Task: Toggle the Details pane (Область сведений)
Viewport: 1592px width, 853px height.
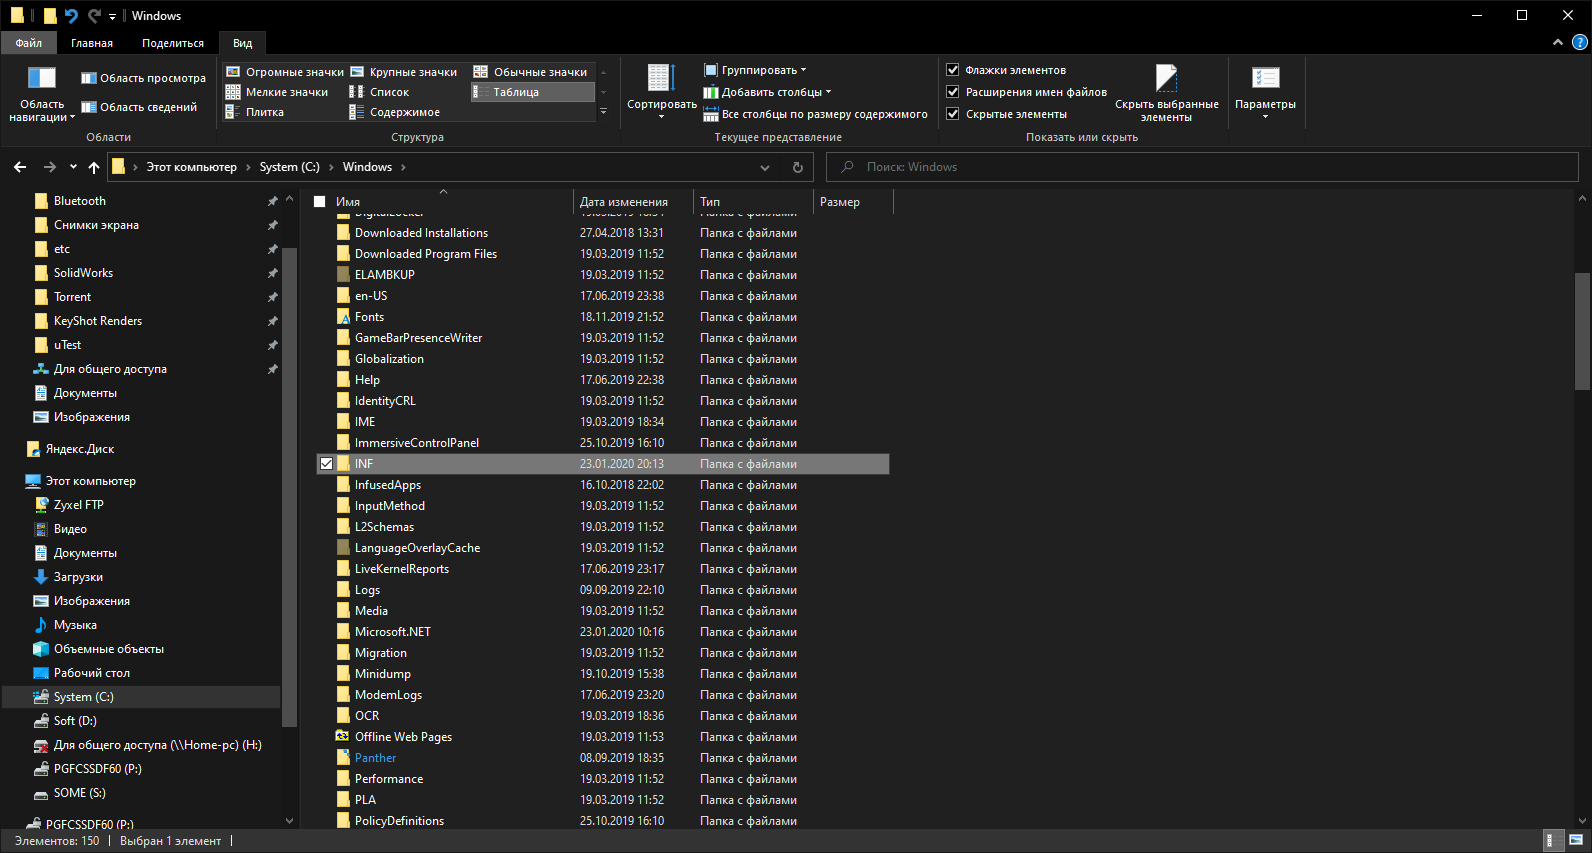Action: point(139,107)
